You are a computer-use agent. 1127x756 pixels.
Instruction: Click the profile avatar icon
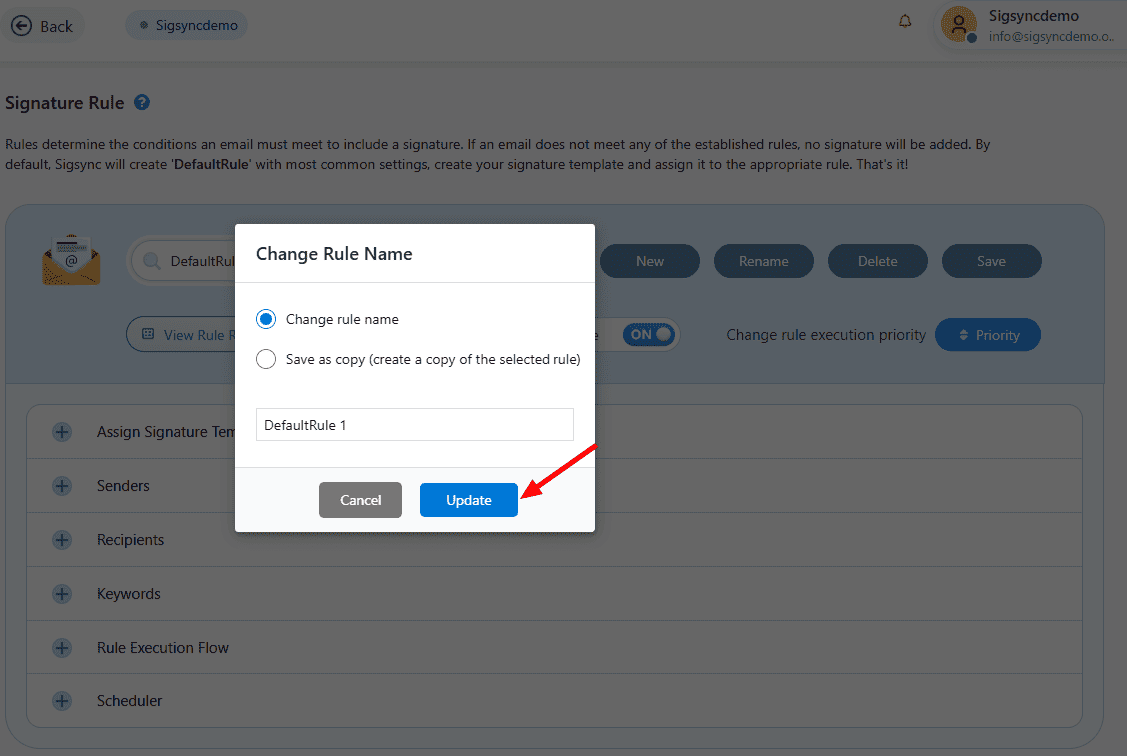click(x=957, y=25)
